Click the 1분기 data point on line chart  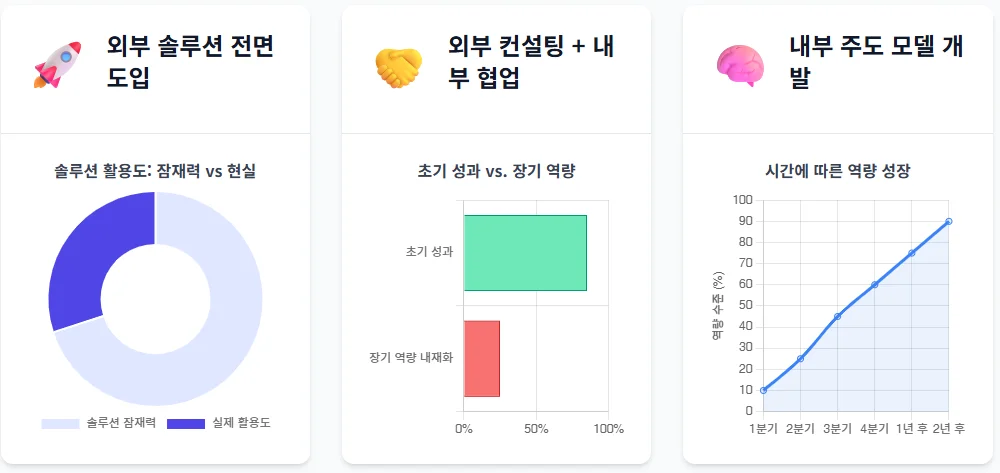tap(764, 390)
